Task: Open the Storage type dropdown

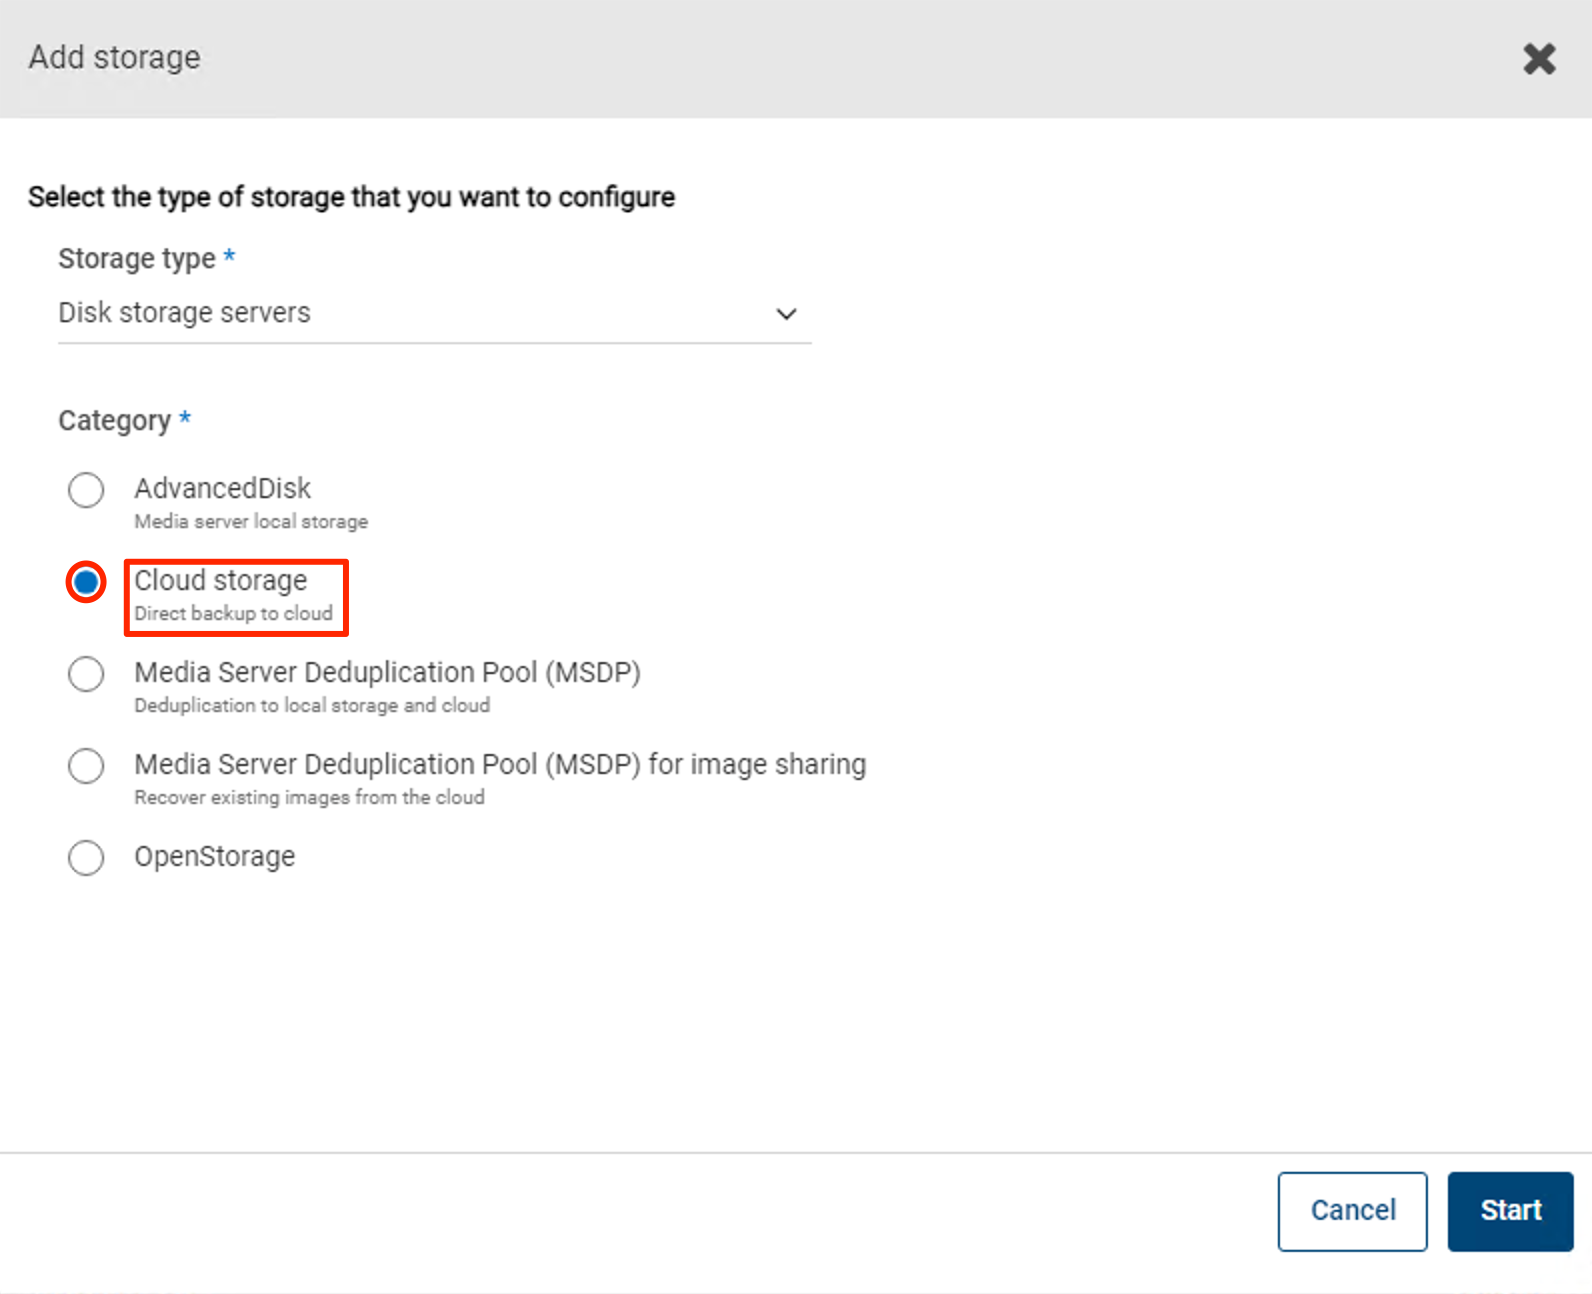Action: point(434,313)
